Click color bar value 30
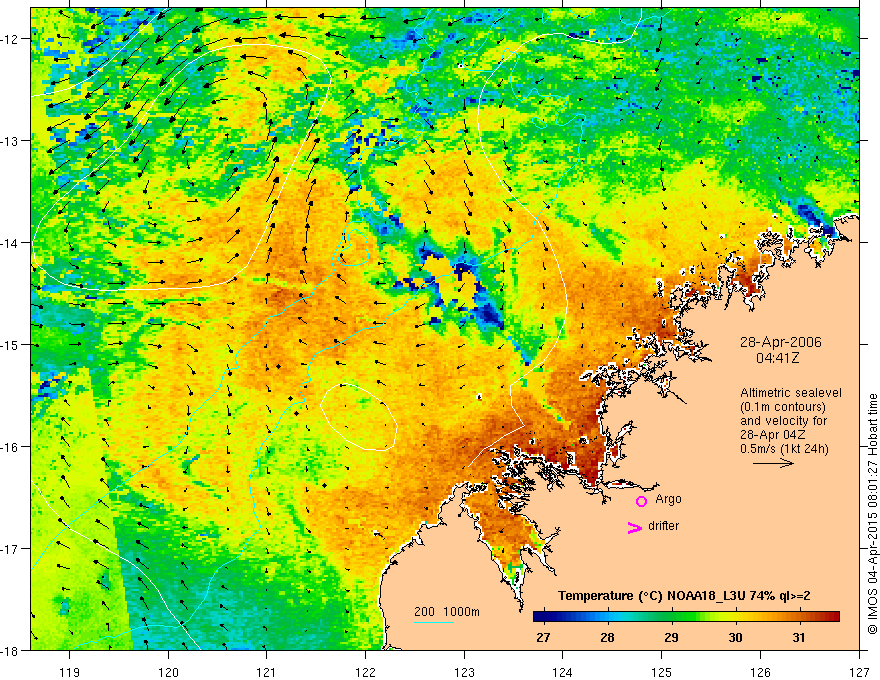Viewport: 880px width, 680px height. (735, 637)
